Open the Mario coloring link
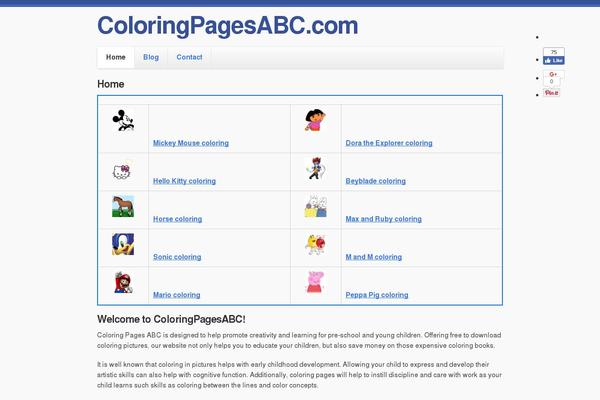 pyautogui.click(x=176, y=294)
